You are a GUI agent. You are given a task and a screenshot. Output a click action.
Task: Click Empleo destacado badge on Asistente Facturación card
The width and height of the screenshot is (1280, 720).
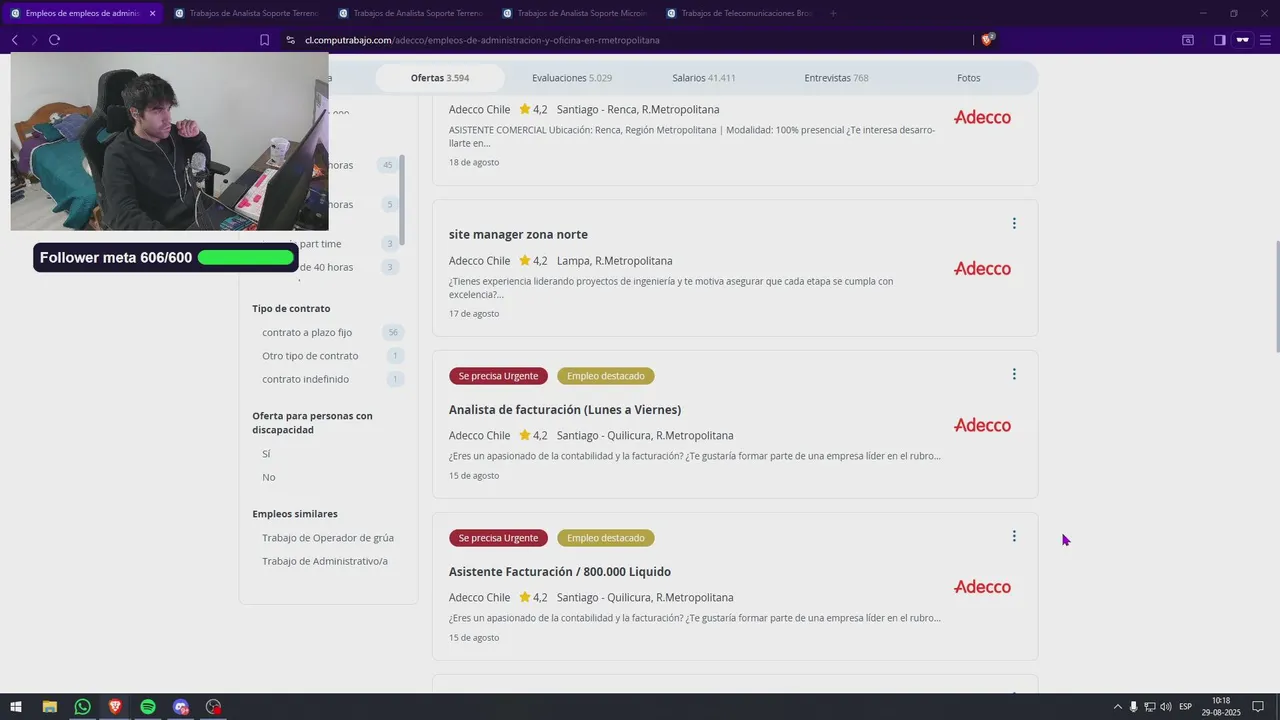605,538
